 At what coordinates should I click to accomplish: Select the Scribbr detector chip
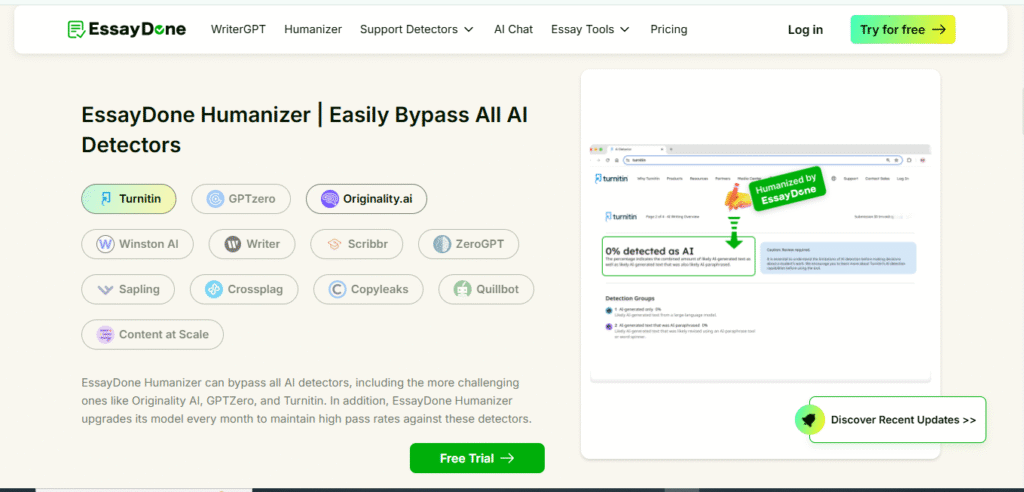[x=357, y=244]
